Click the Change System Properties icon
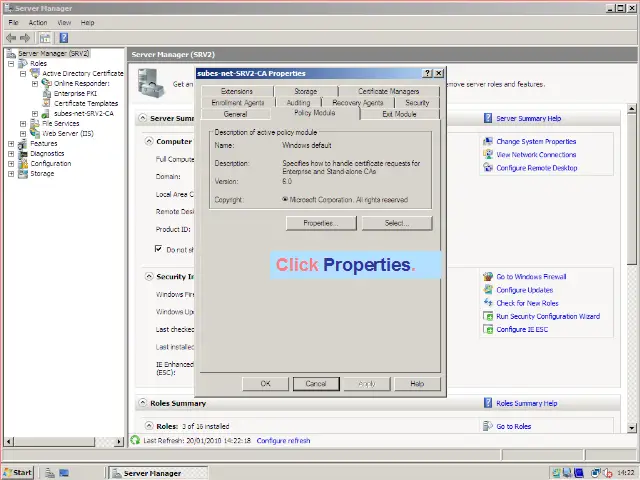 [x=488, y=141]
